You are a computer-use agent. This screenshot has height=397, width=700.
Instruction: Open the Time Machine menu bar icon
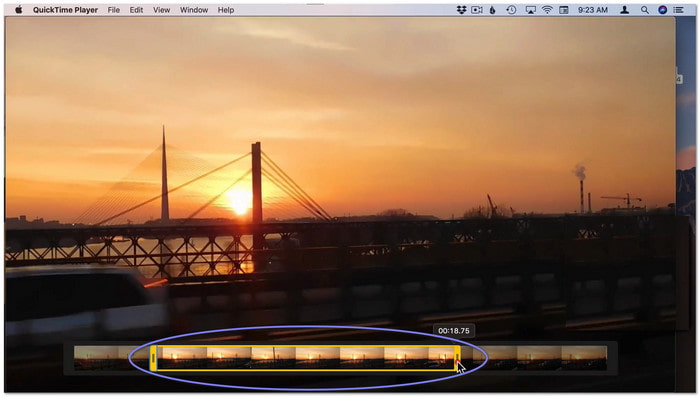[511, 9]
